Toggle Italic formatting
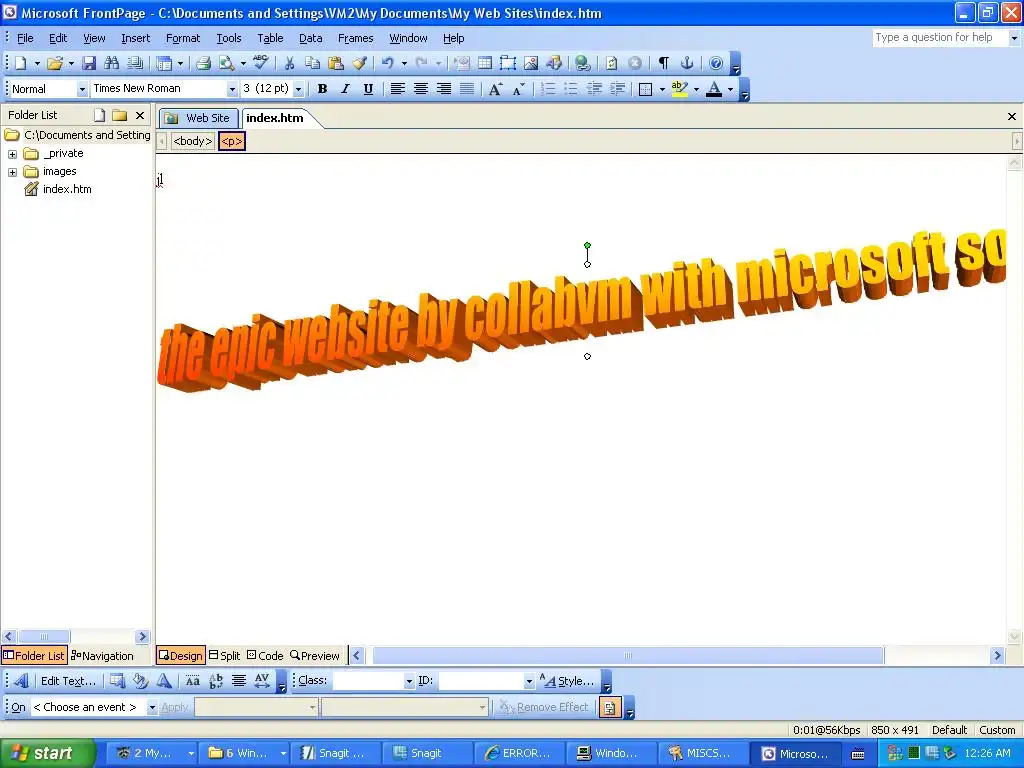This screenshot has height=768, width=1024. (x=345, y=89)
